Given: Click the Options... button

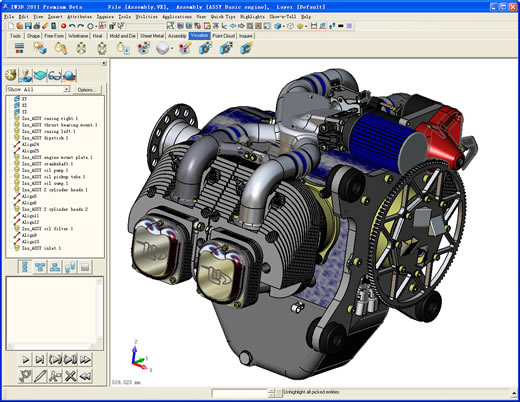Looking at the screenshot, I should tap(86, 90).
